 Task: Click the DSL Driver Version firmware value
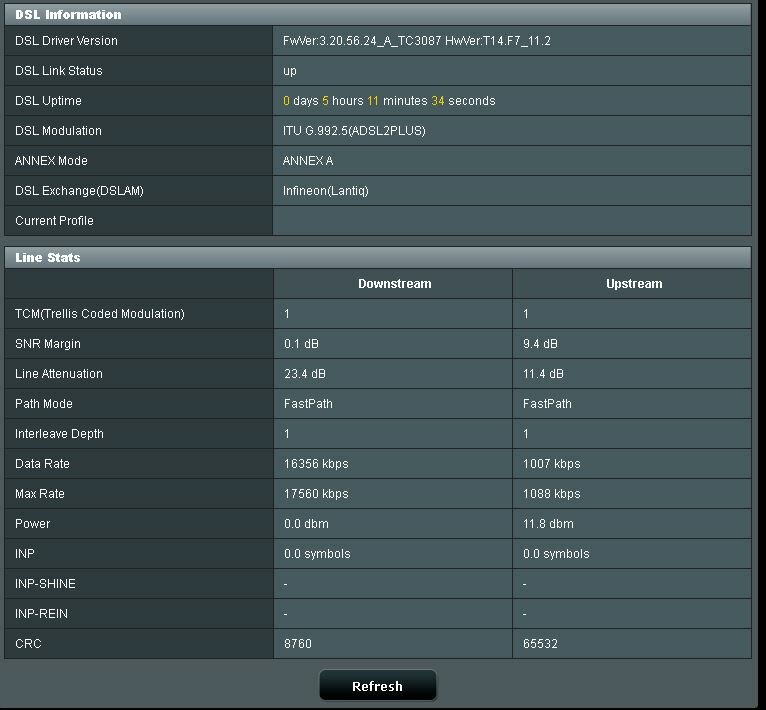click(417, 41)
